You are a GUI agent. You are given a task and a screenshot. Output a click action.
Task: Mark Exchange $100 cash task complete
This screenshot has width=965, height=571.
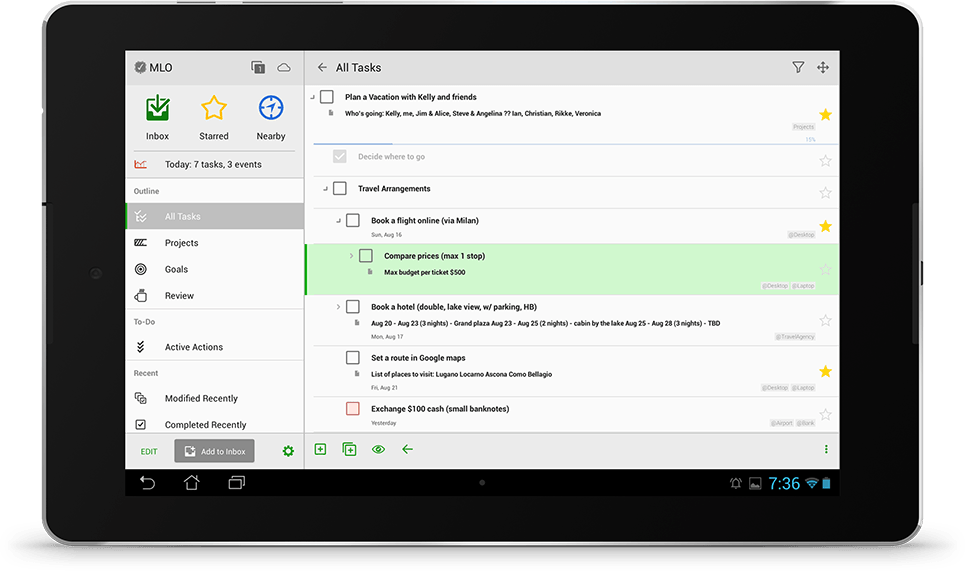click(x=353, y=409)
